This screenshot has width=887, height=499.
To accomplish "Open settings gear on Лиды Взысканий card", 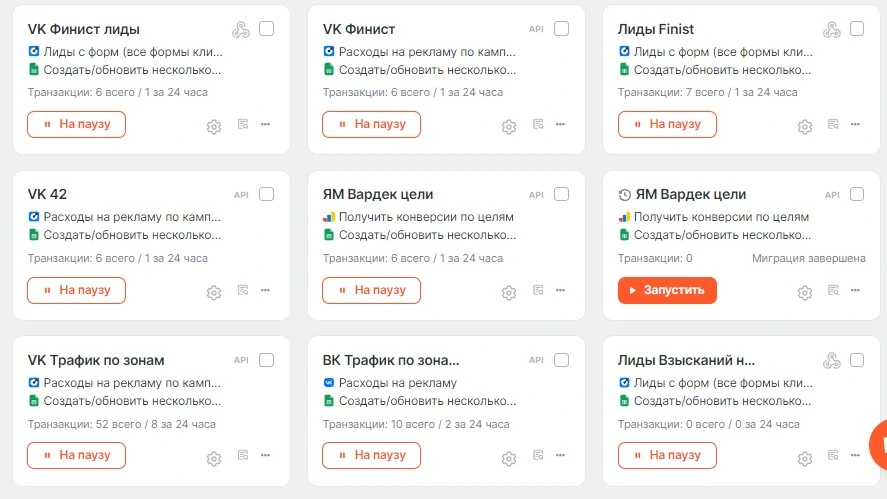I will coord(805,458).
